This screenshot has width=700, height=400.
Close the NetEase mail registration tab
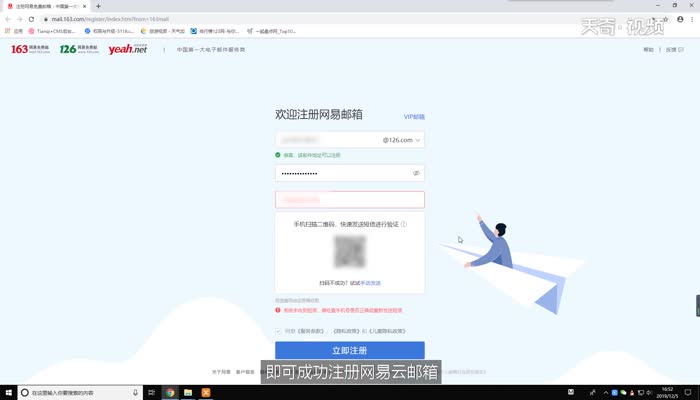84,6
